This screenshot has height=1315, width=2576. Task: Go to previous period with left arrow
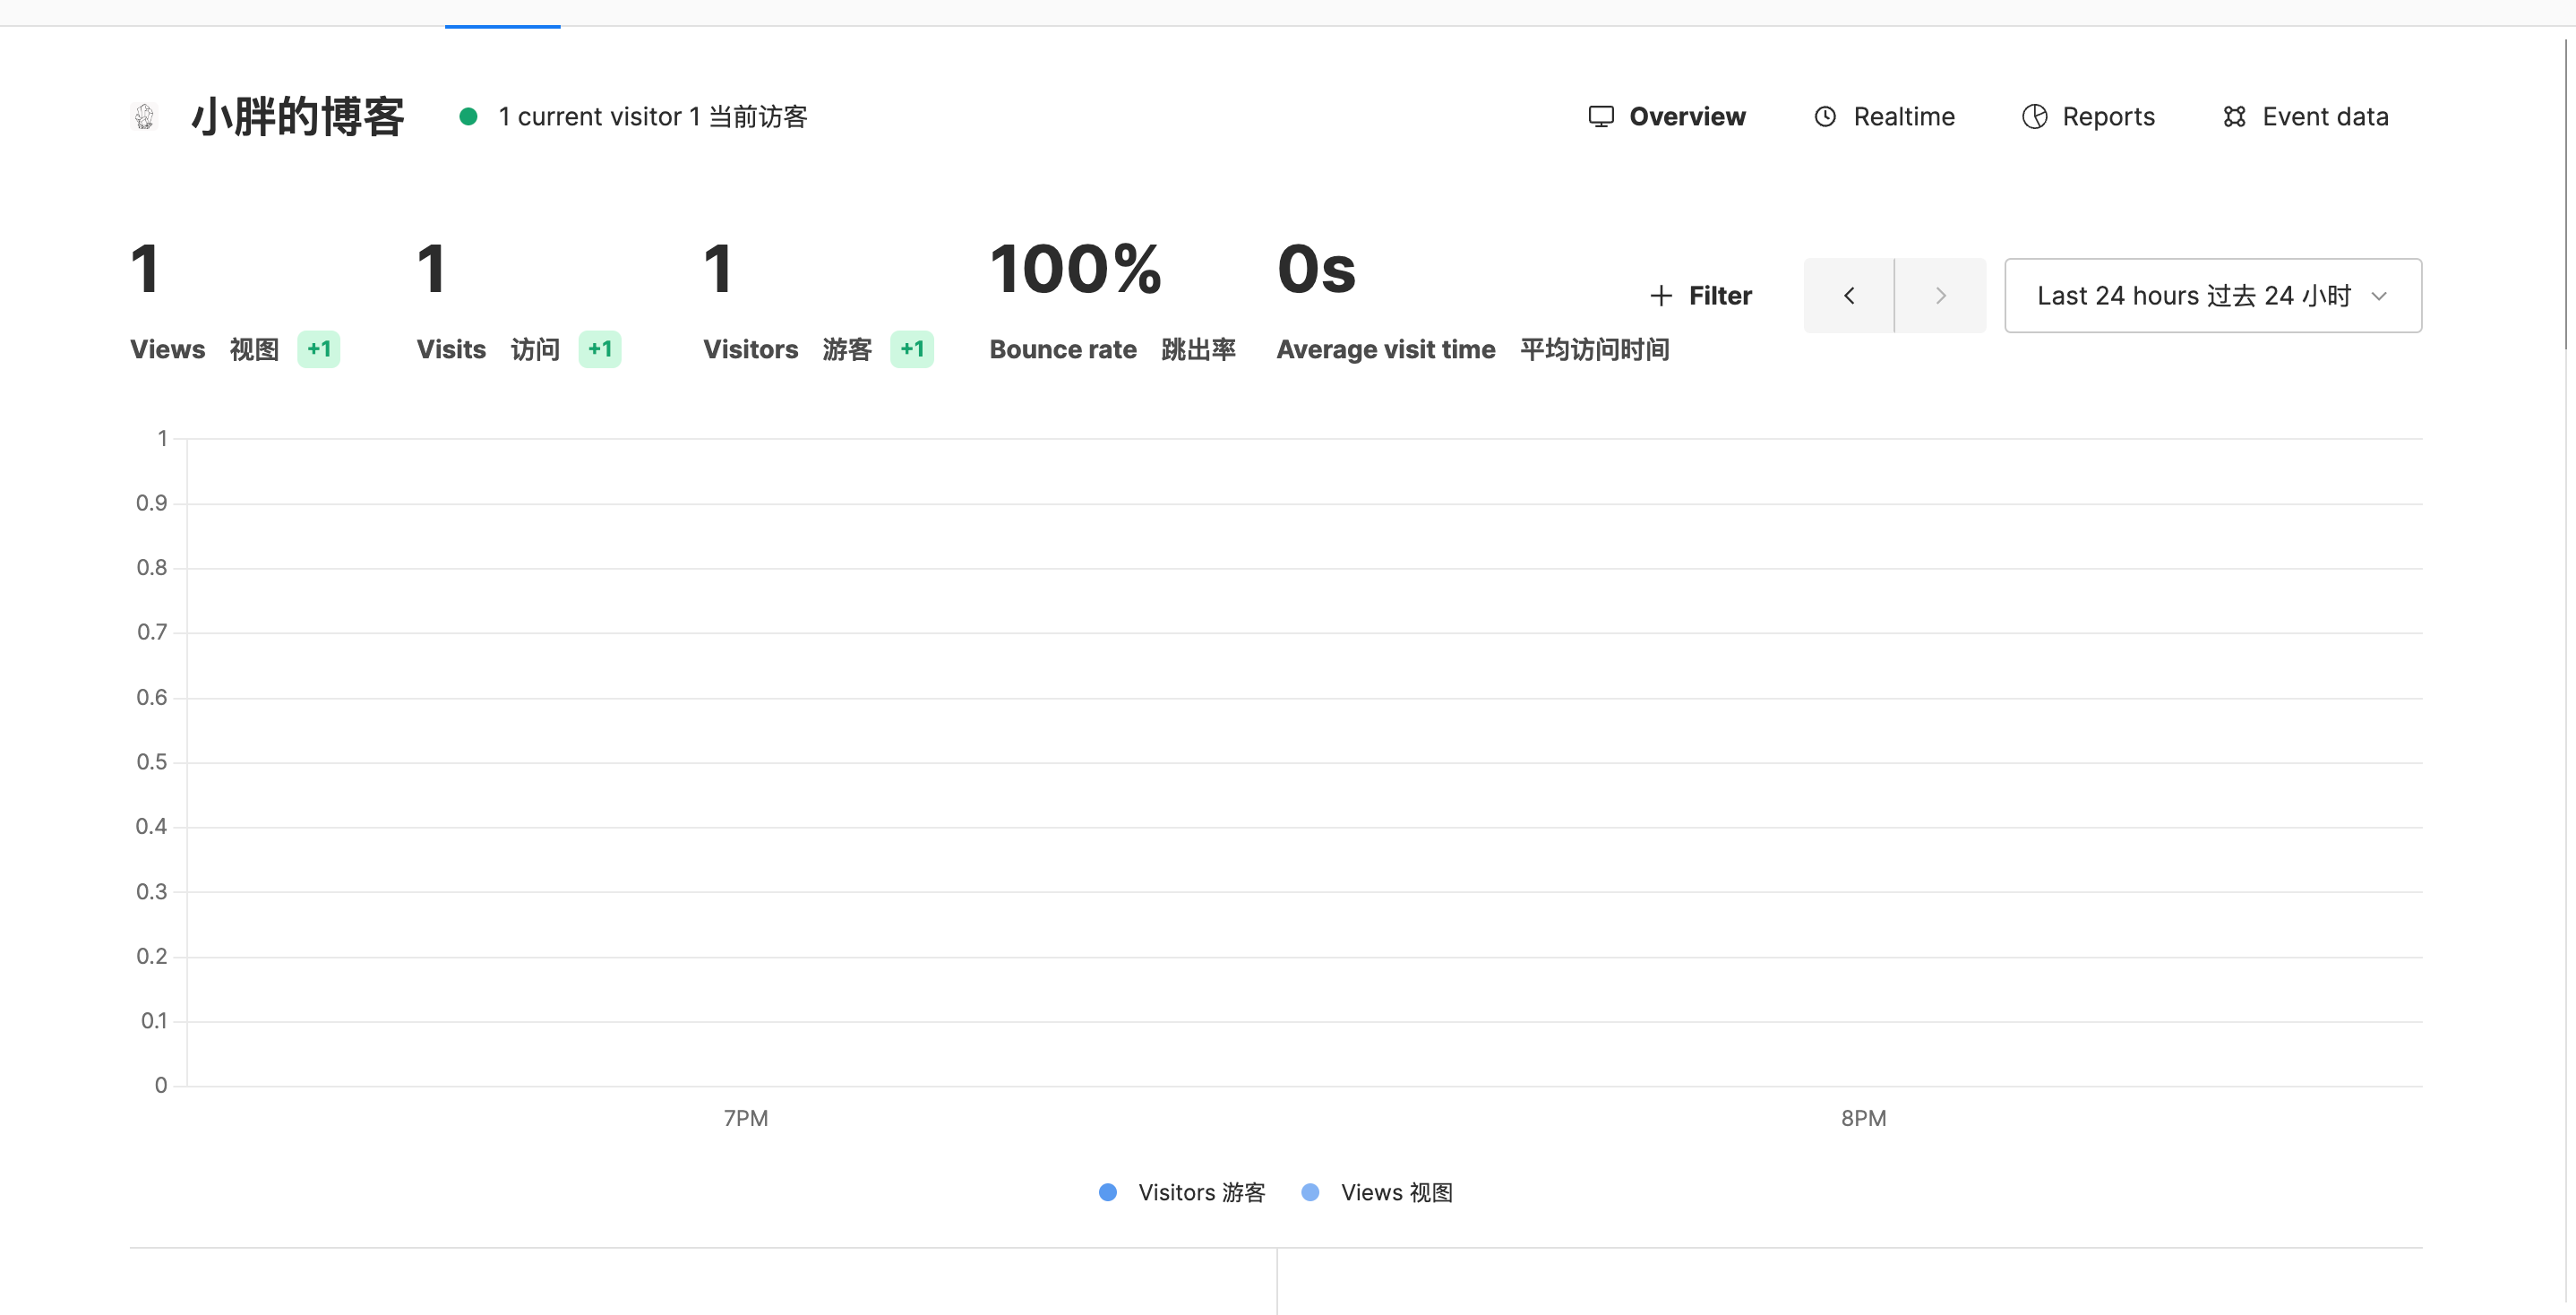(x=1848, y=295)
